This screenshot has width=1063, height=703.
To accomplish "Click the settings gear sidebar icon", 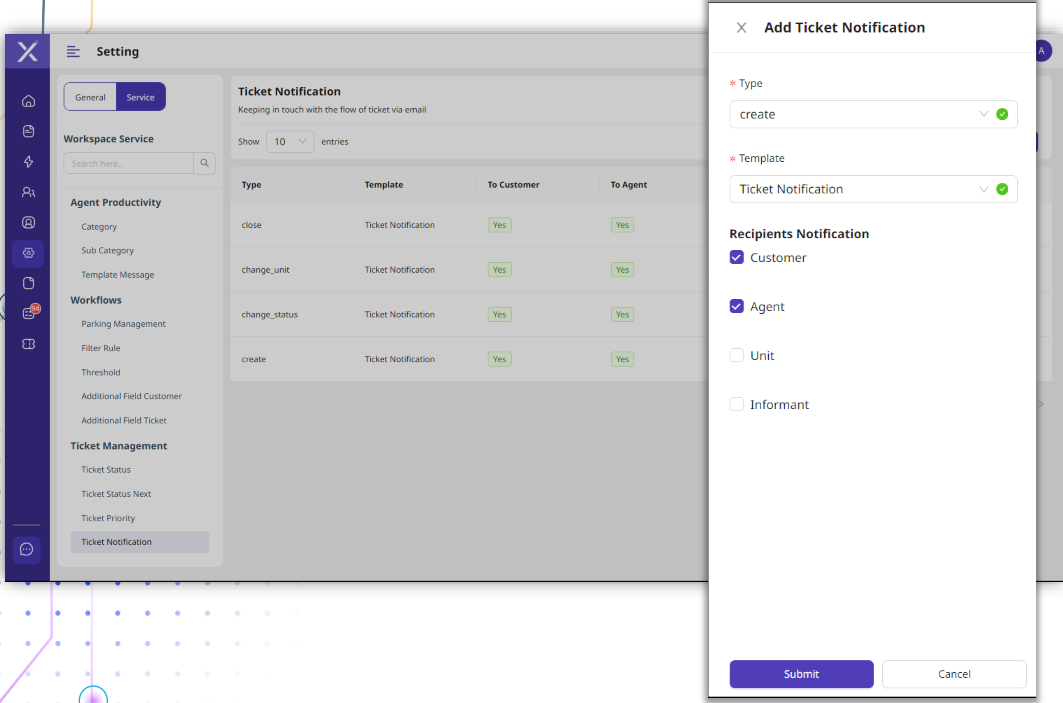I will click(x=28, y=253).
